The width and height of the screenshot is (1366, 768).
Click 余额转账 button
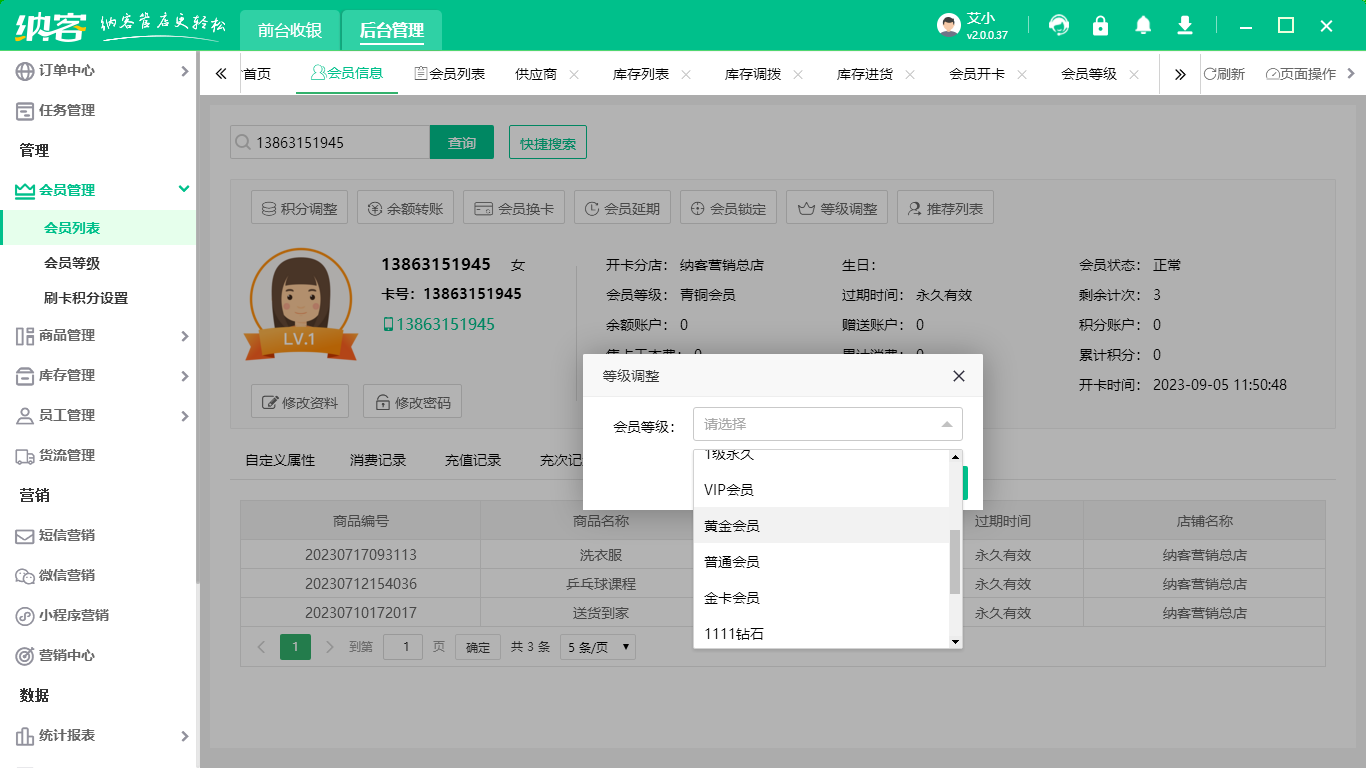click(x=406, y=208)
